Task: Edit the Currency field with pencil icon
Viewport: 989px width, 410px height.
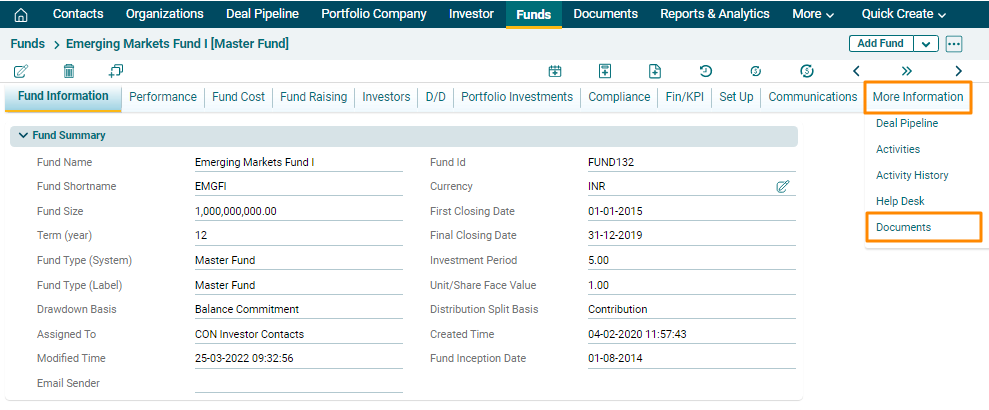Action: point(783,187)
